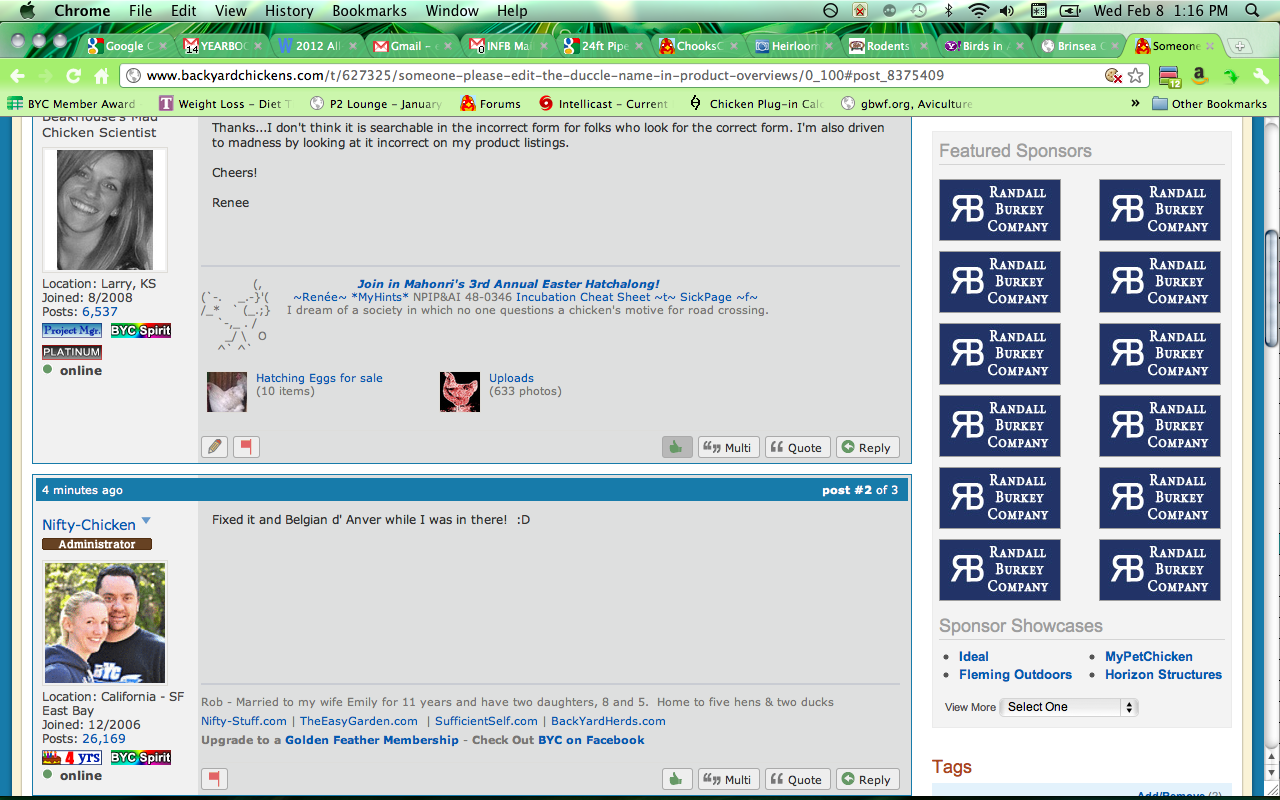This screenshot has height=800, width=1280.
Task: Flag Renee's post with the red flag icon
Action: 246,447
